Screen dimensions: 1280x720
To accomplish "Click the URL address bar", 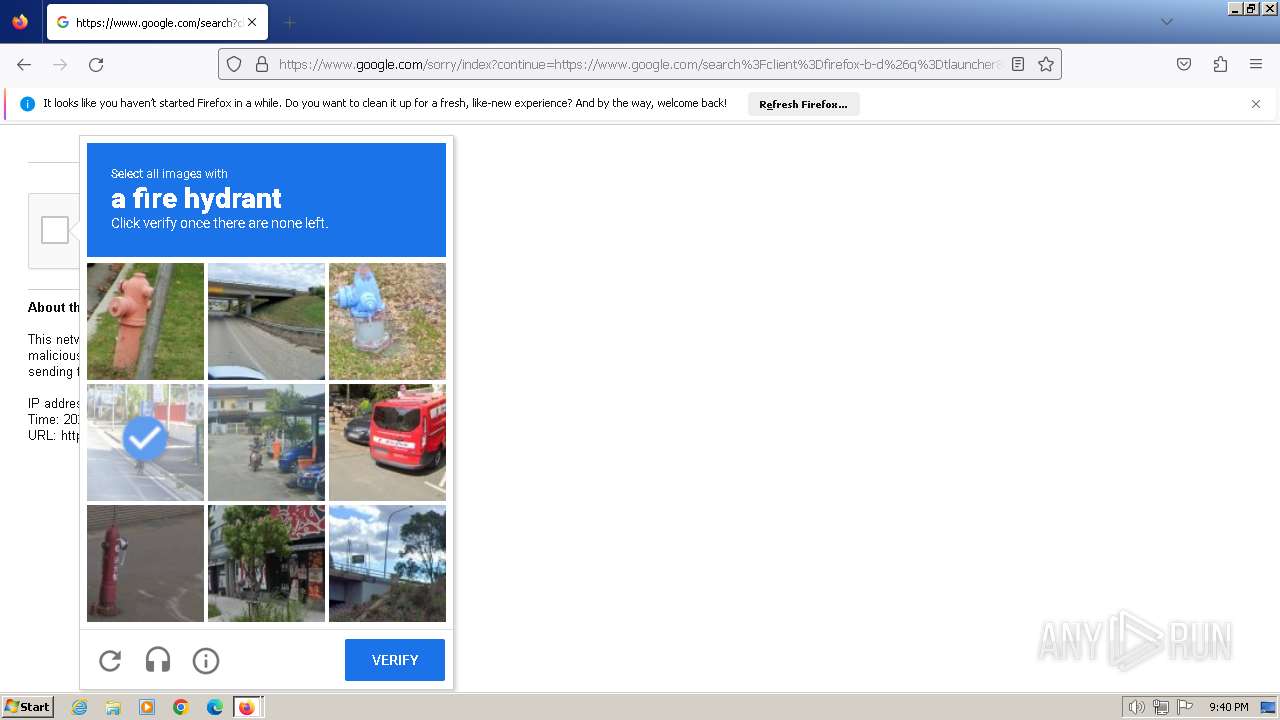I will [x=638, y=64].
